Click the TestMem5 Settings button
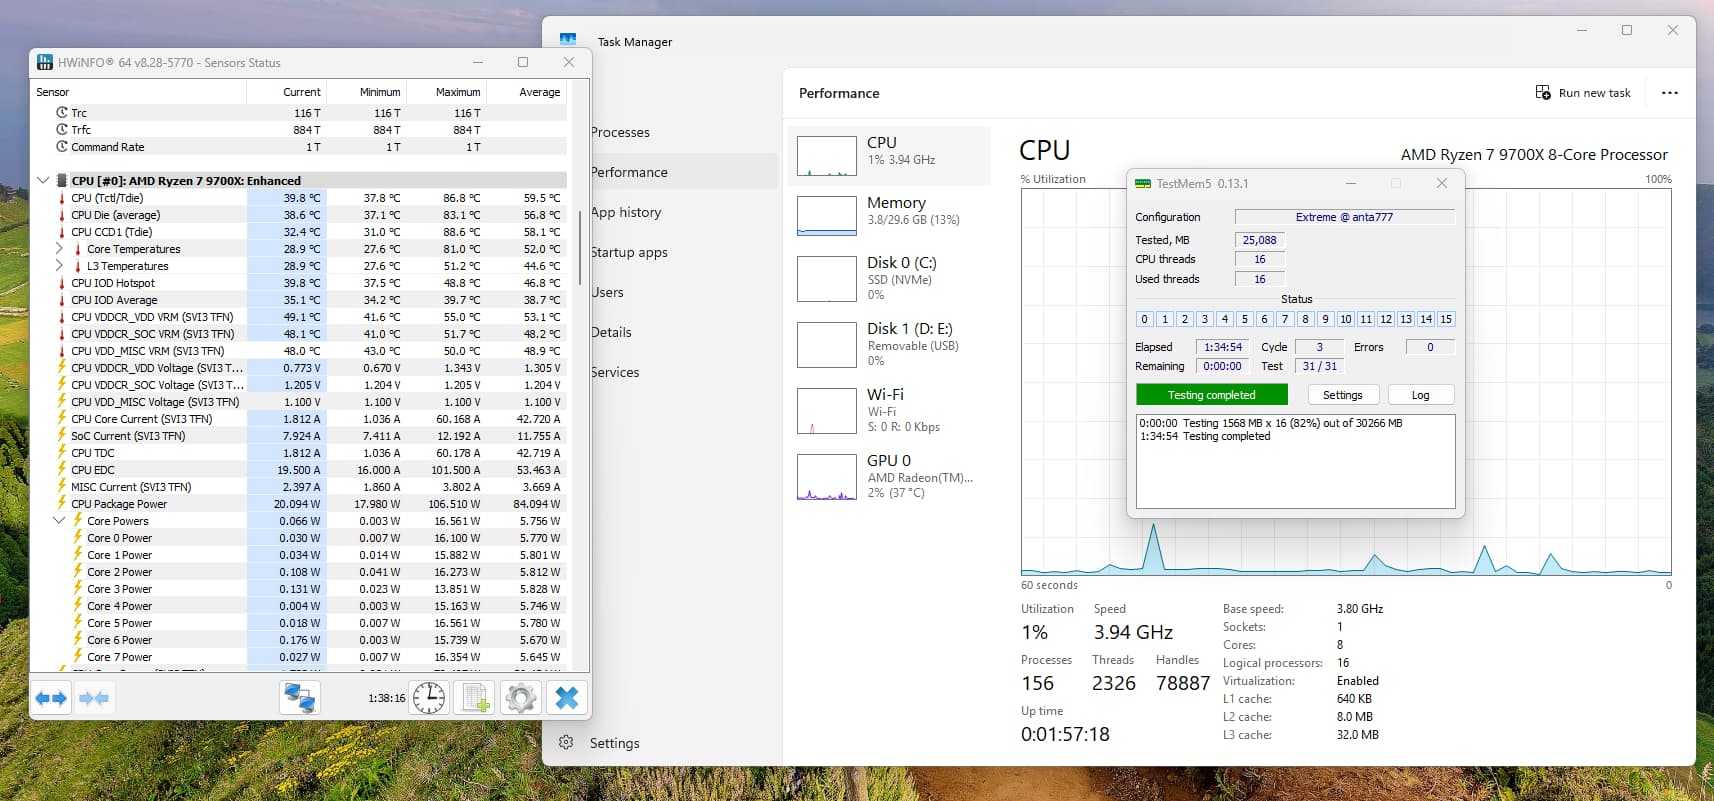The width and height of the screenshot is (1714, 801). coord(1342,395)
